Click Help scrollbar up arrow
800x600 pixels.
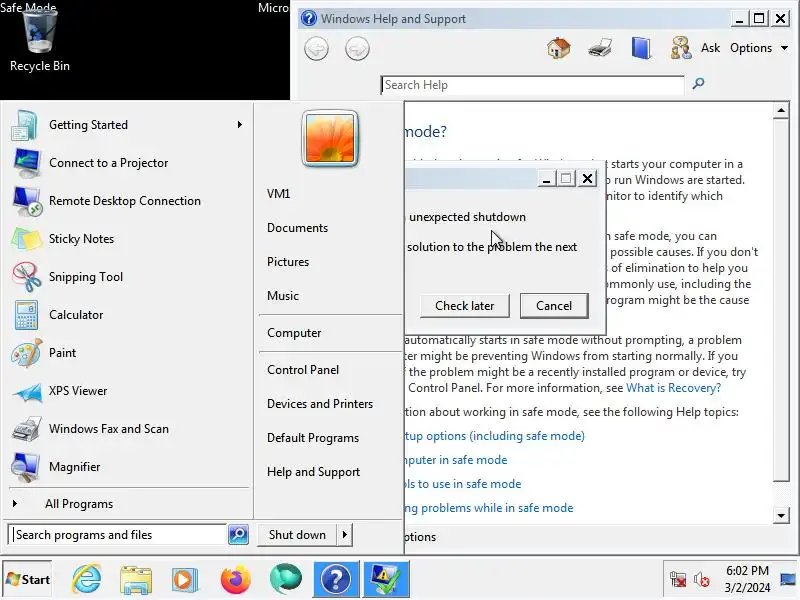coord(781,110)
